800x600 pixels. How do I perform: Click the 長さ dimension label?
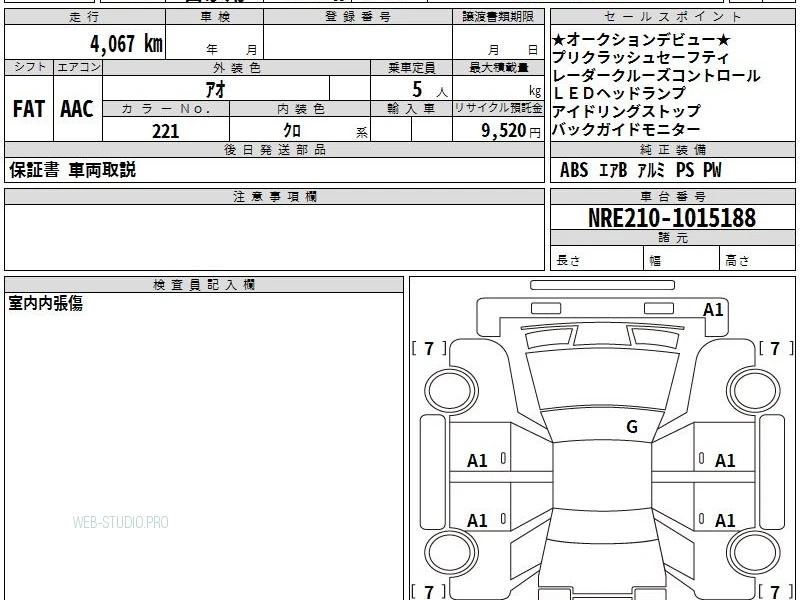point(568,260)
